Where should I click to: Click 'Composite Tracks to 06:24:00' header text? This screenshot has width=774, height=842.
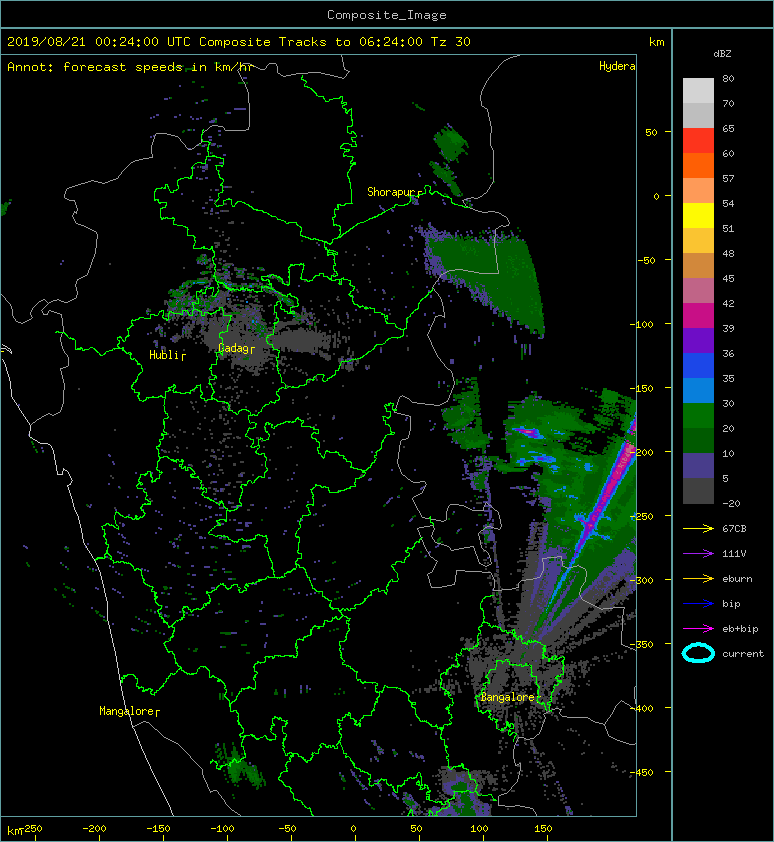[x=310, y=42]
